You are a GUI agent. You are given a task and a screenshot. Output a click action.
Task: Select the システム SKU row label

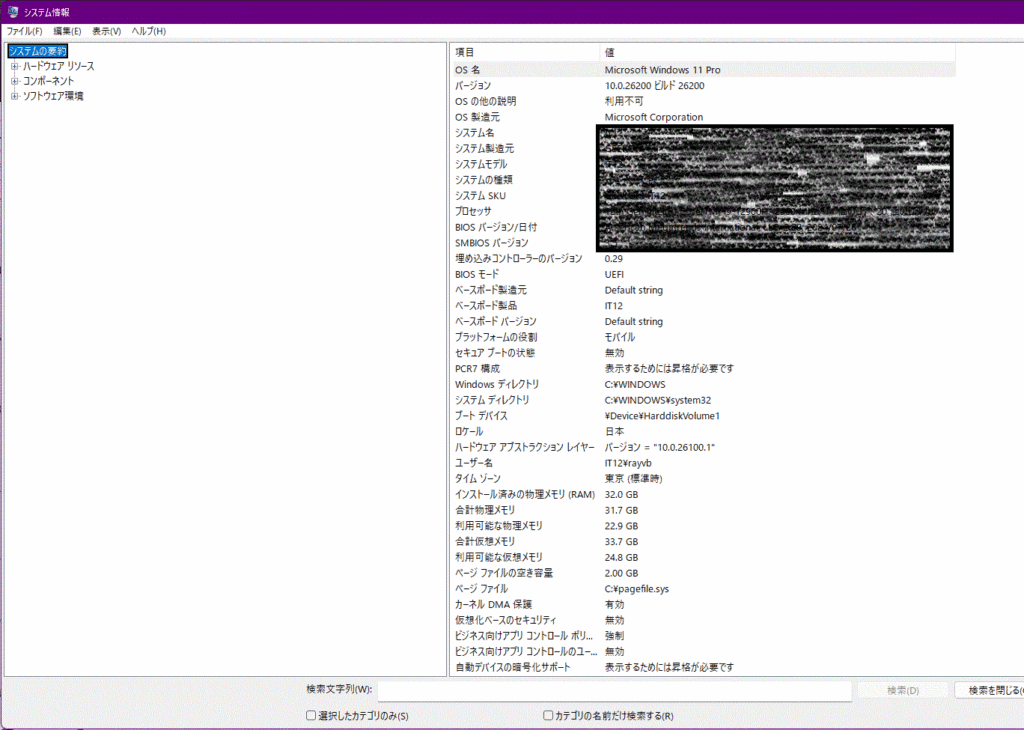coord(480,195)
